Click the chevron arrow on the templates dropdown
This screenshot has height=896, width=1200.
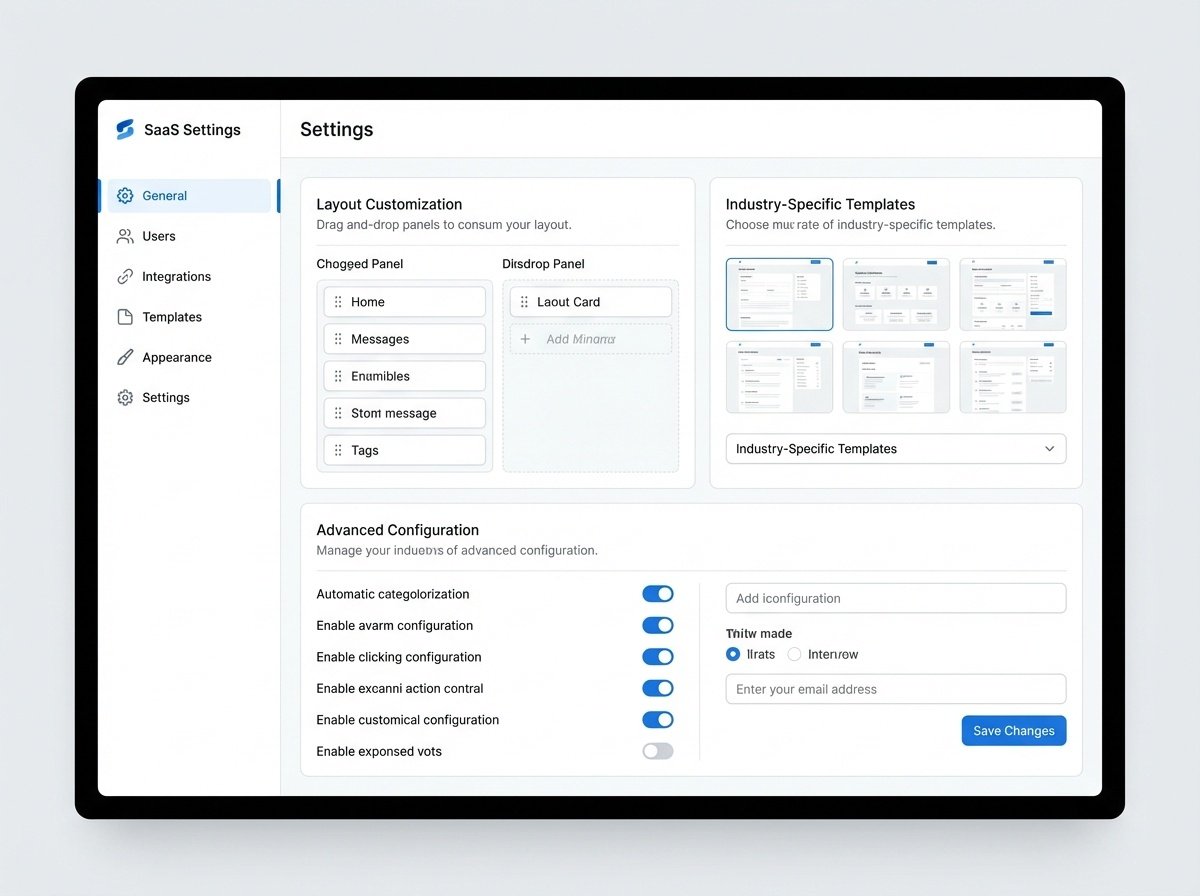click(x=1049, y=449)
